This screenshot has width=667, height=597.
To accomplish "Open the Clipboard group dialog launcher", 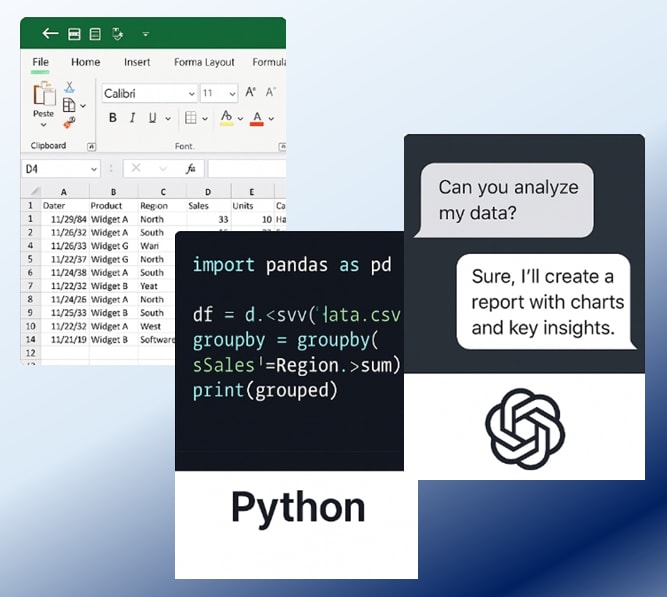I will click(91, 147).
